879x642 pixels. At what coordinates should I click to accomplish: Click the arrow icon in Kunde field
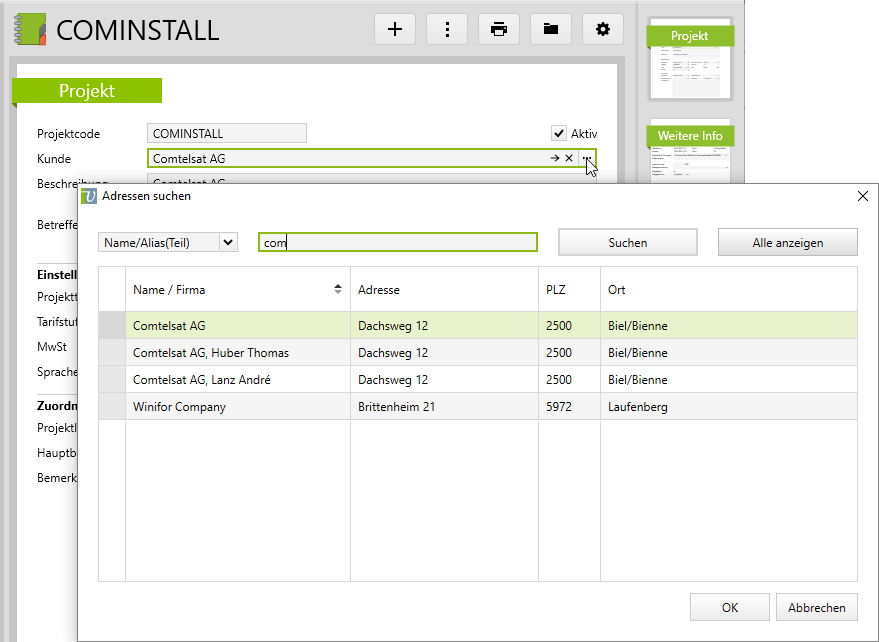(554, 159)
